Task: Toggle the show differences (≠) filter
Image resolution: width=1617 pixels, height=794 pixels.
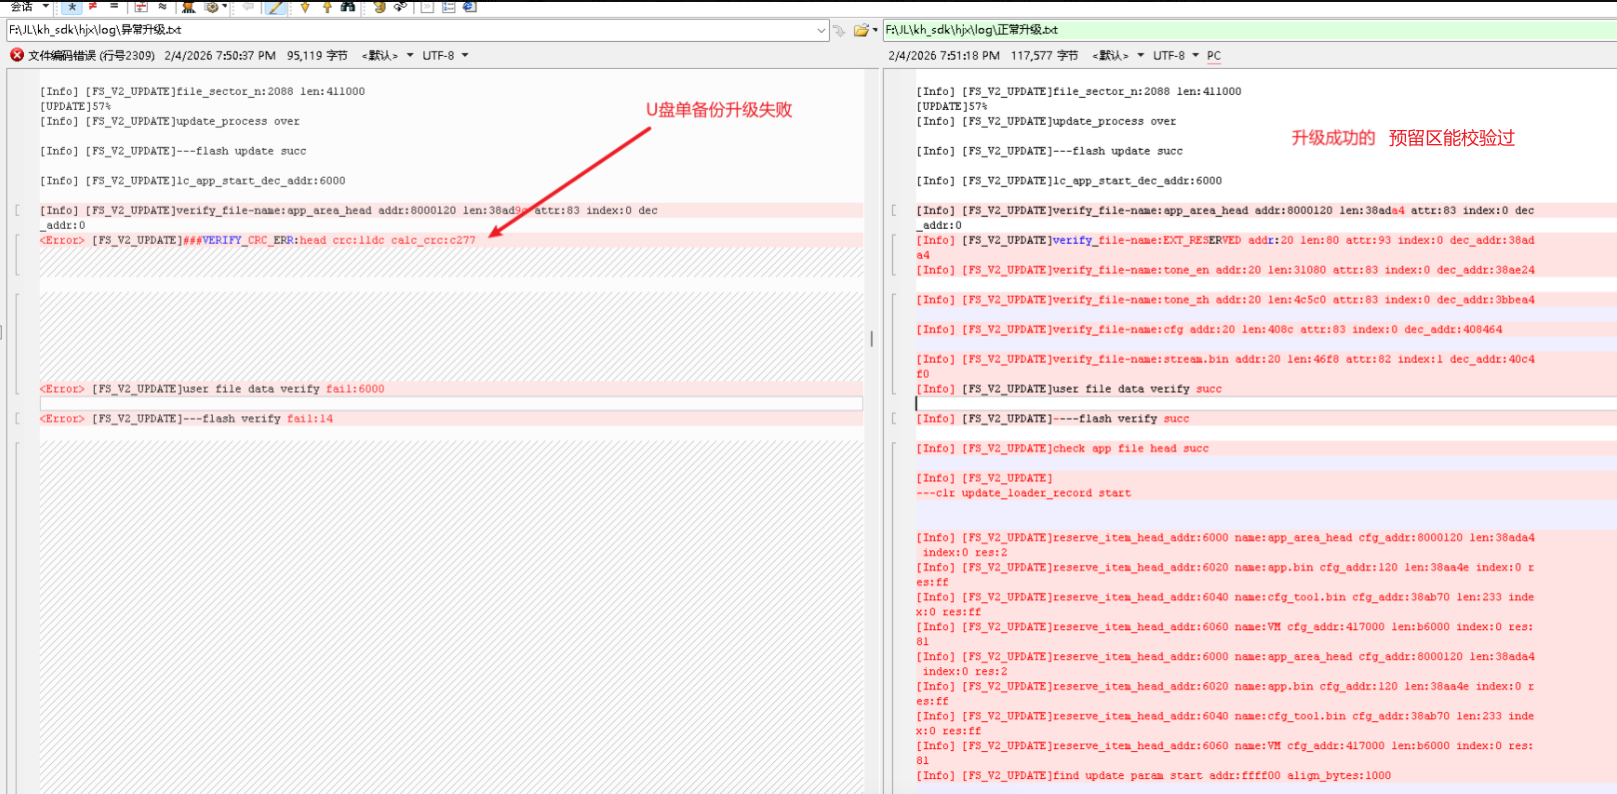Action: 93,6
